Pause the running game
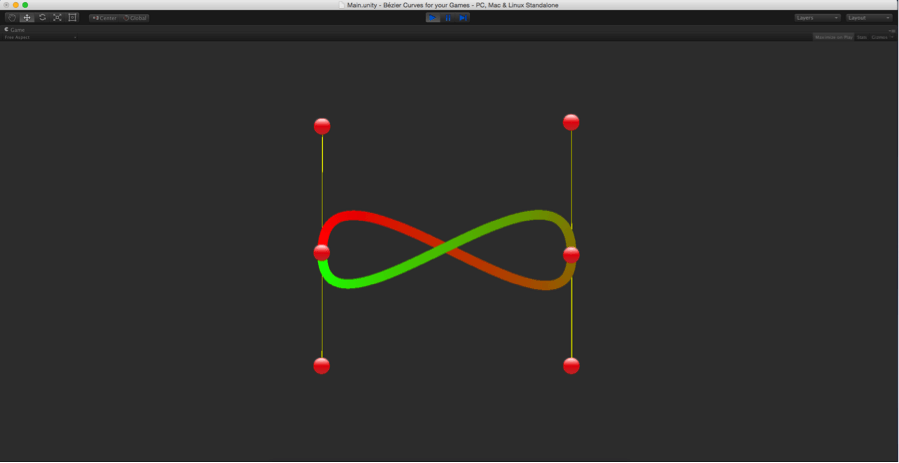Screen dimensions: 899x463 [448, 18]
